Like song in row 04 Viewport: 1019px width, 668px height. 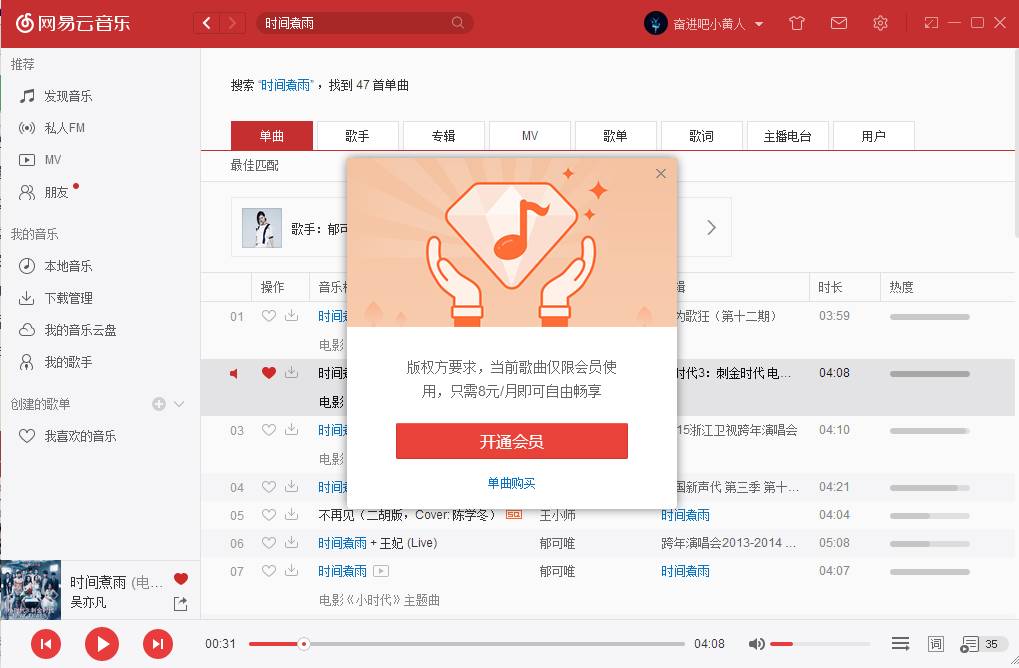click(268, 487)
